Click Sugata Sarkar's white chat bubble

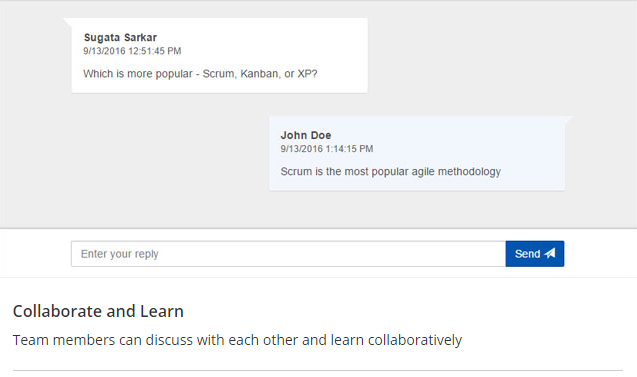[220, 55]
